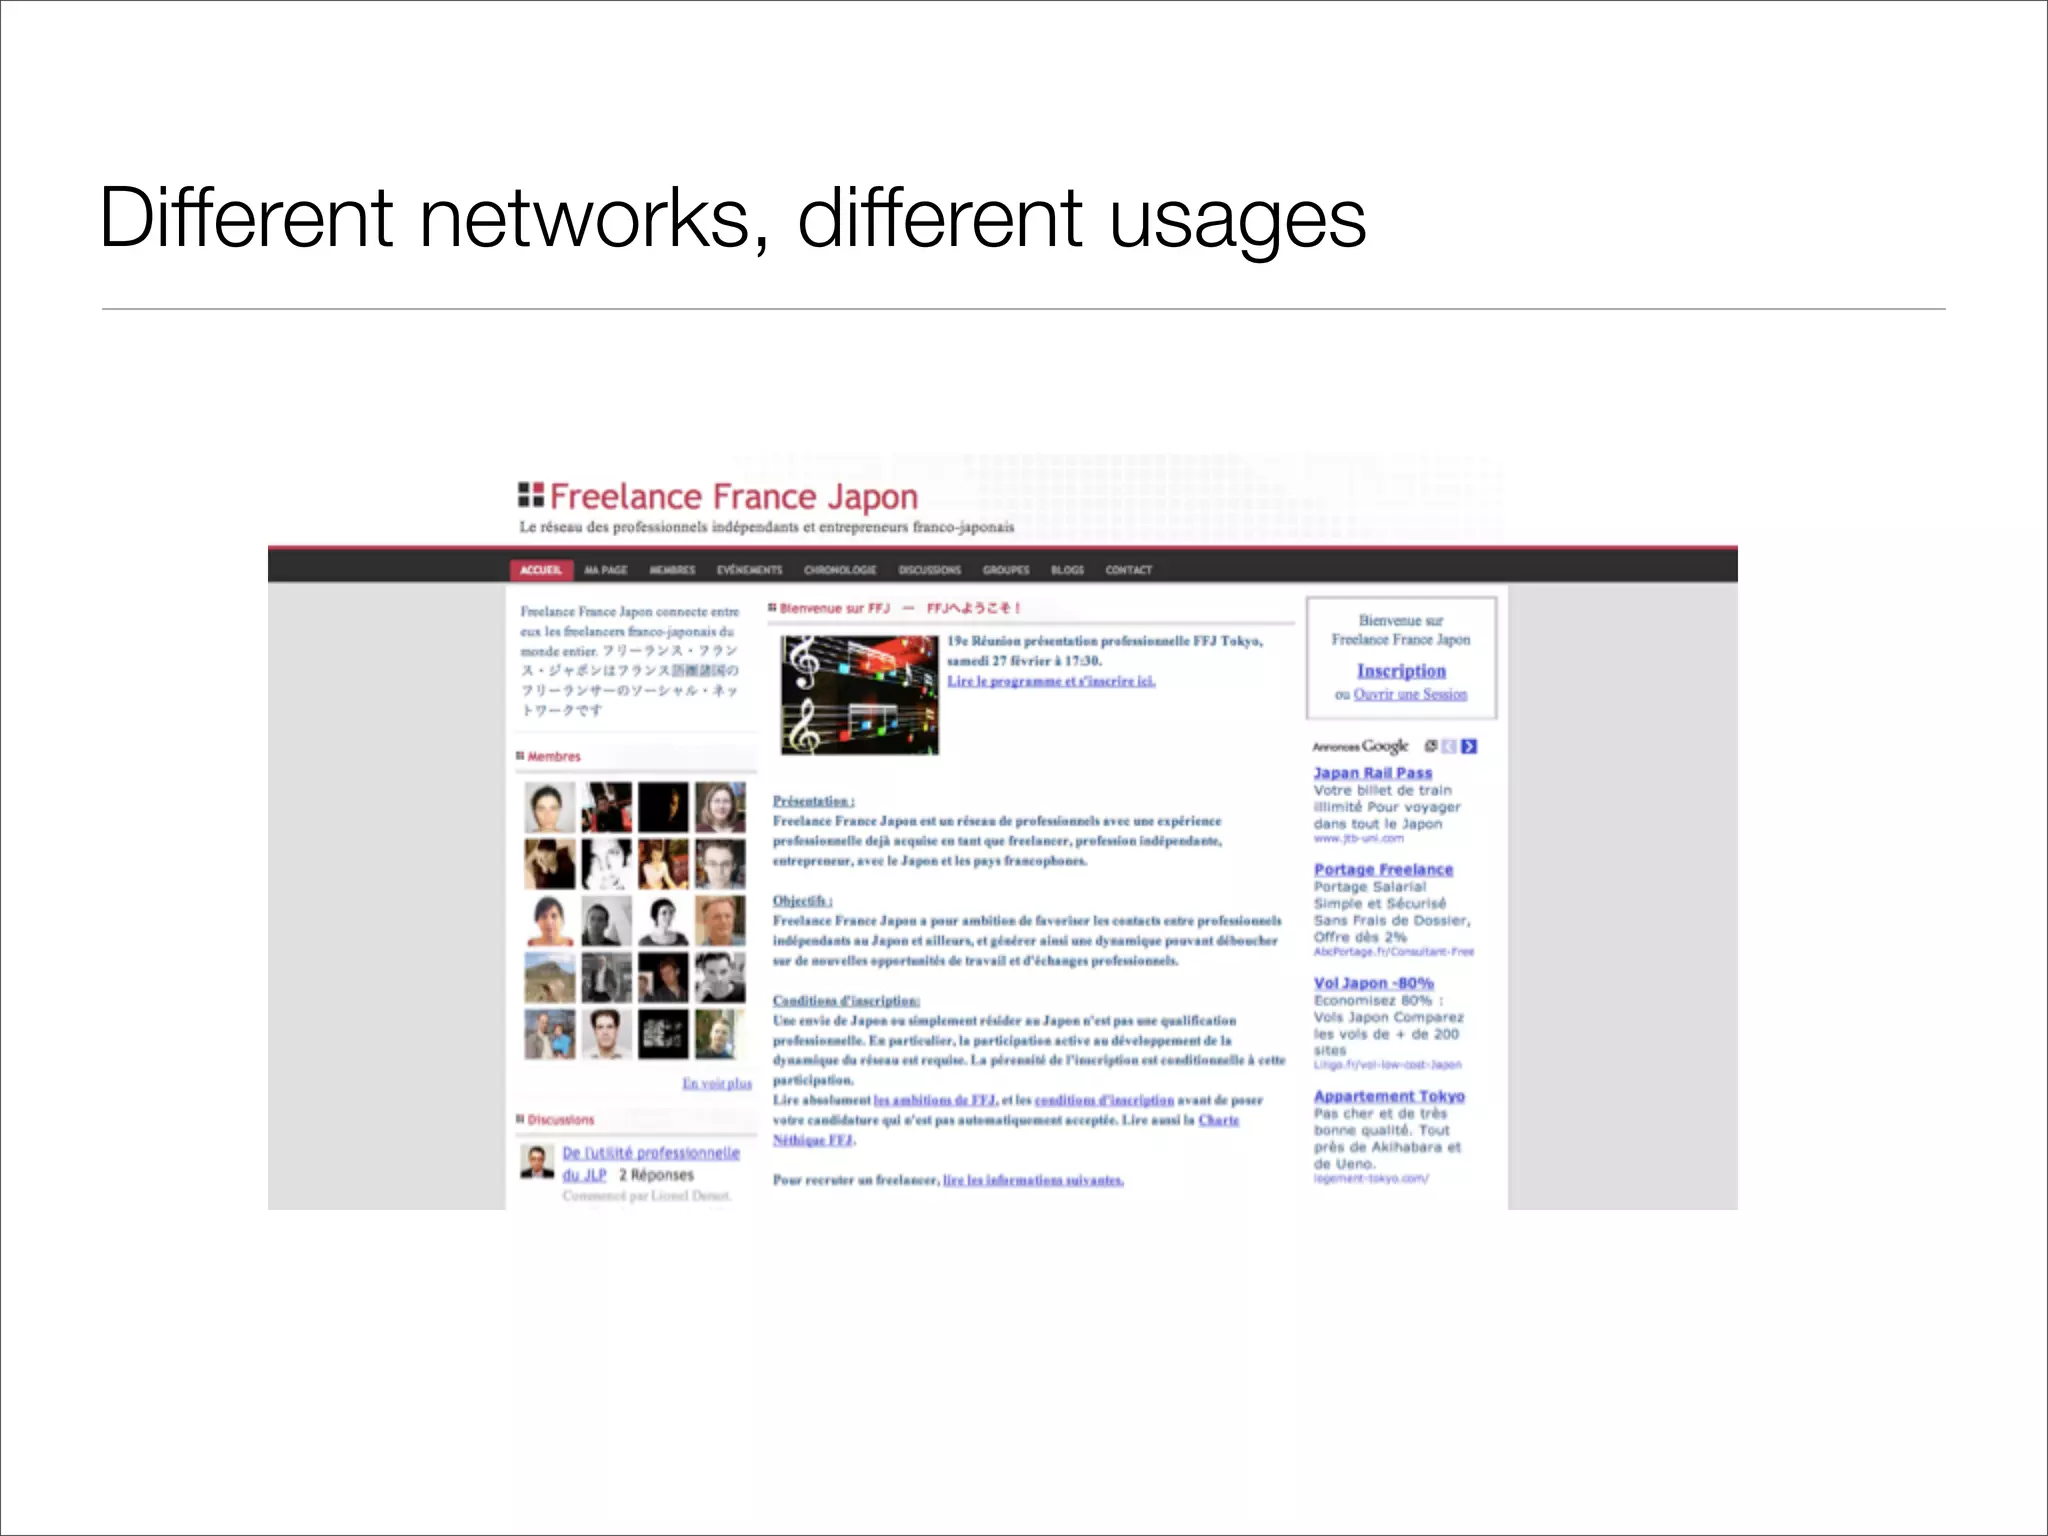Screen dimensions: 2048x1536
Task: Select the Discussions menu item
Action: 929,570
